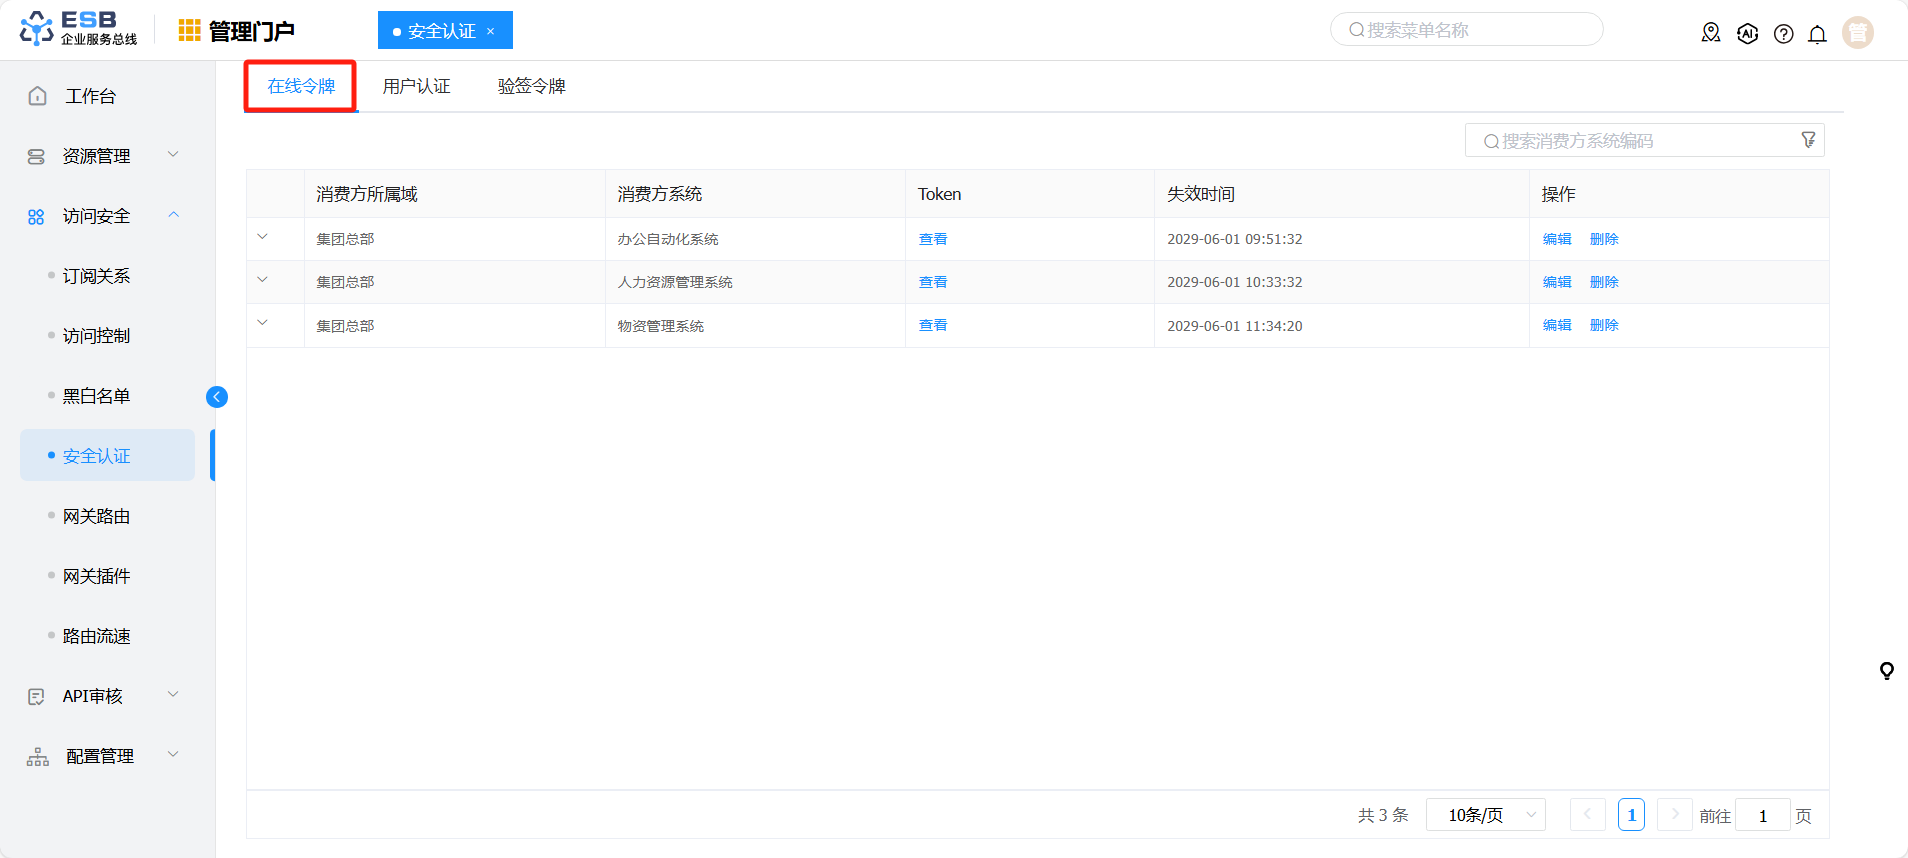Collapse the sidebar with the blue arrow
1908x858 pixels.
[217, 397]
